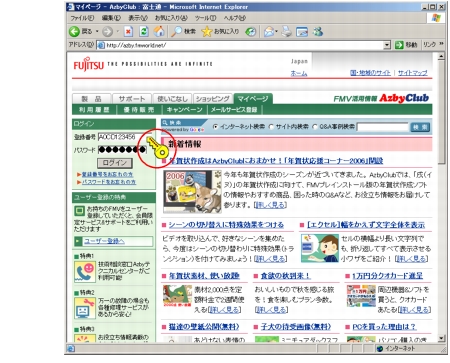Select the Q&A事例検索 radio button
Image resolution: width=450 pixels, height=363 pixels.
[315, 127]
